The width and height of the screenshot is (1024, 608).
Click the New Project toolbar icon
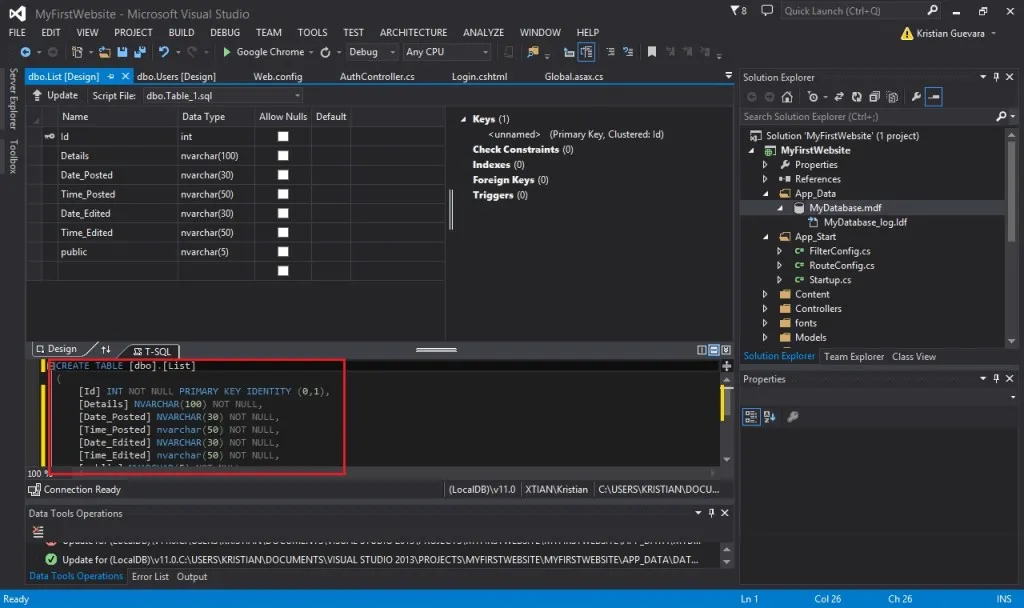[77, 52]
